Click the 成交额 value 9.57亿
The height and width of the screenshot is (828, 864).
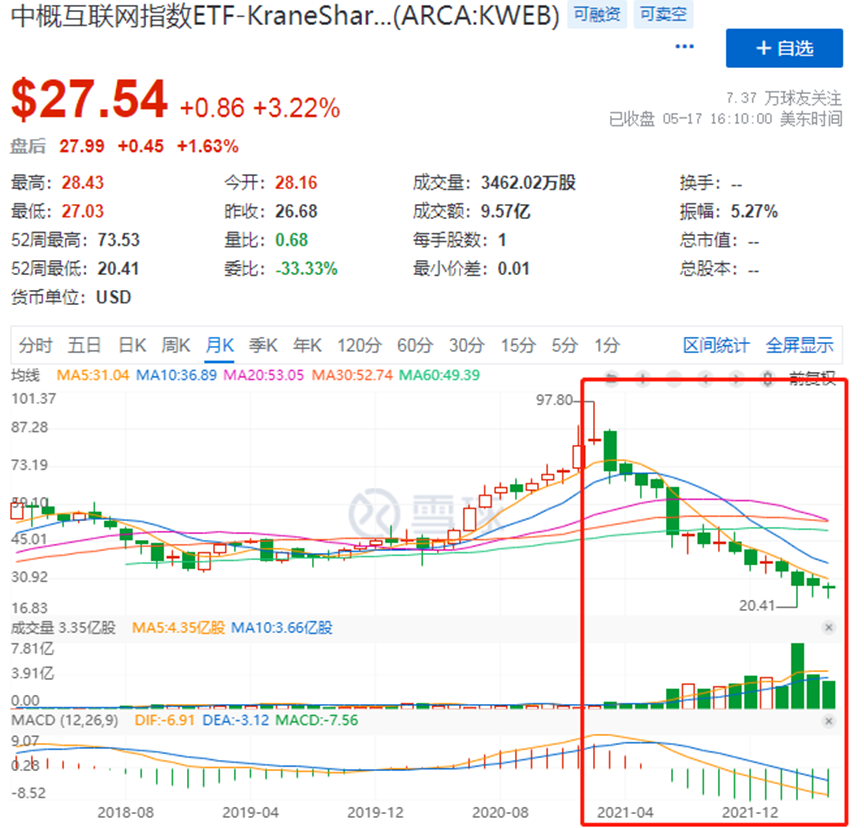click(505, 211)
